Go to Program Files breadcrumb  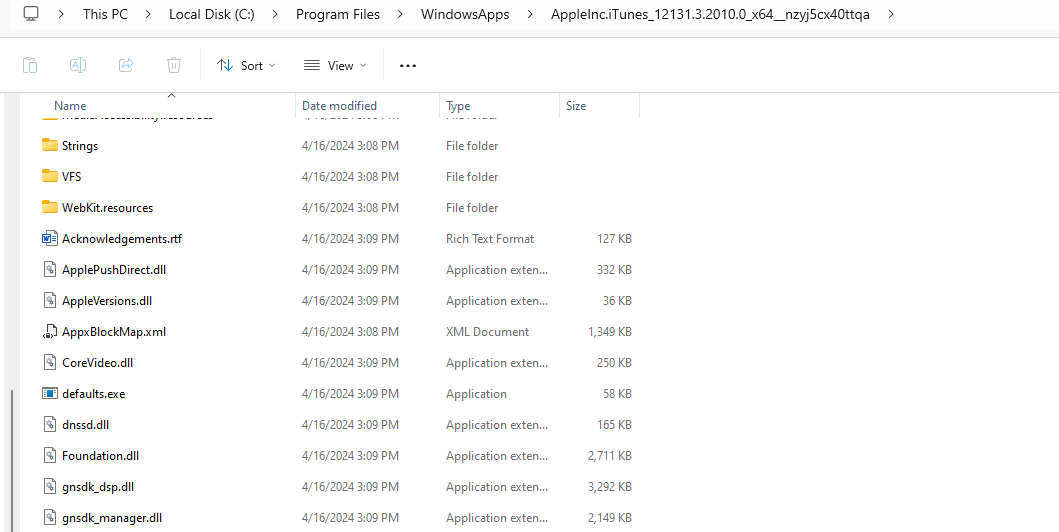338,14
